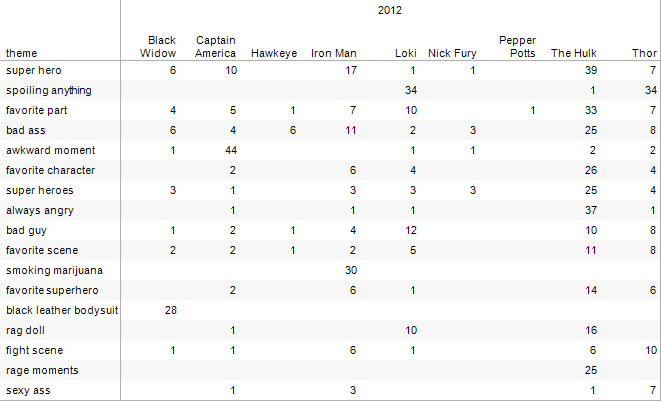Select the Nick Fury column header

tap(452, 53)
